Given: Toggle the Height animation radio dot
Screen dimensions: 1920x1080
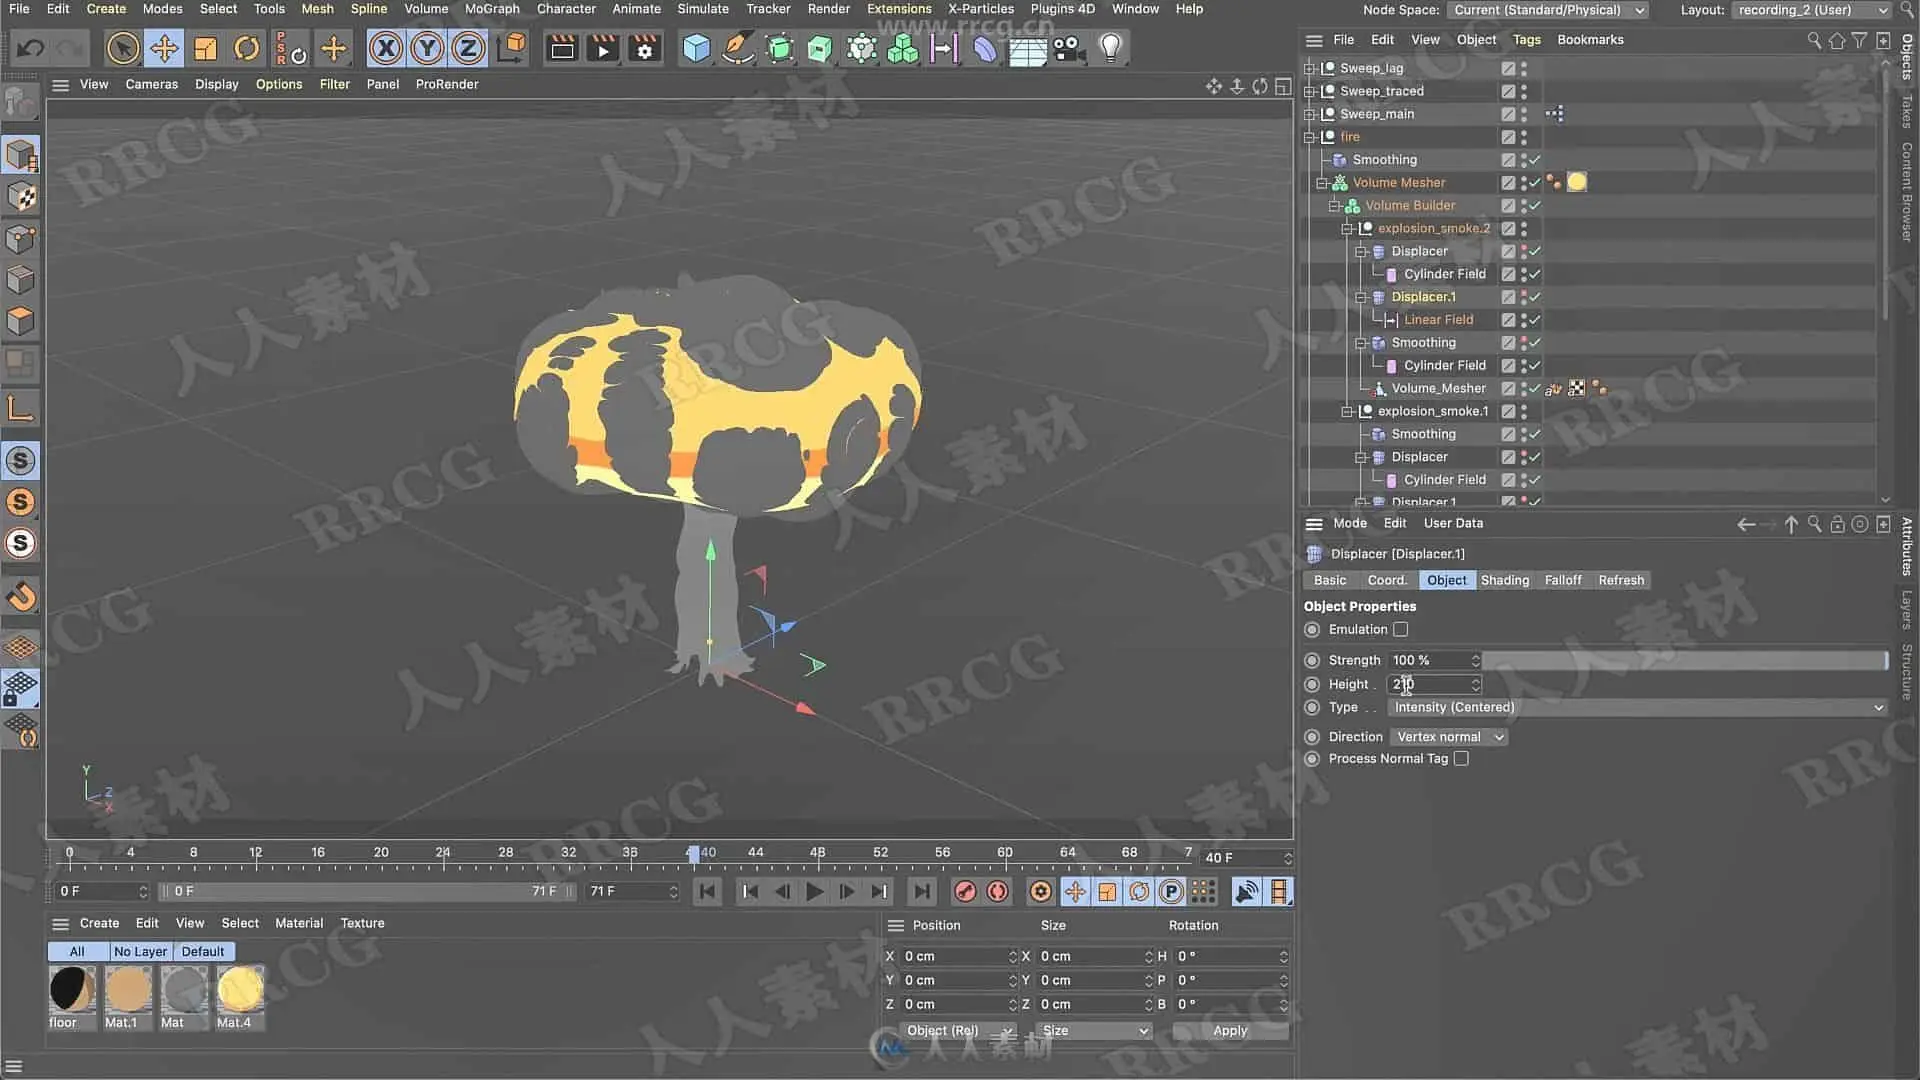Looking at the screenshot, I should [1312, 684].
